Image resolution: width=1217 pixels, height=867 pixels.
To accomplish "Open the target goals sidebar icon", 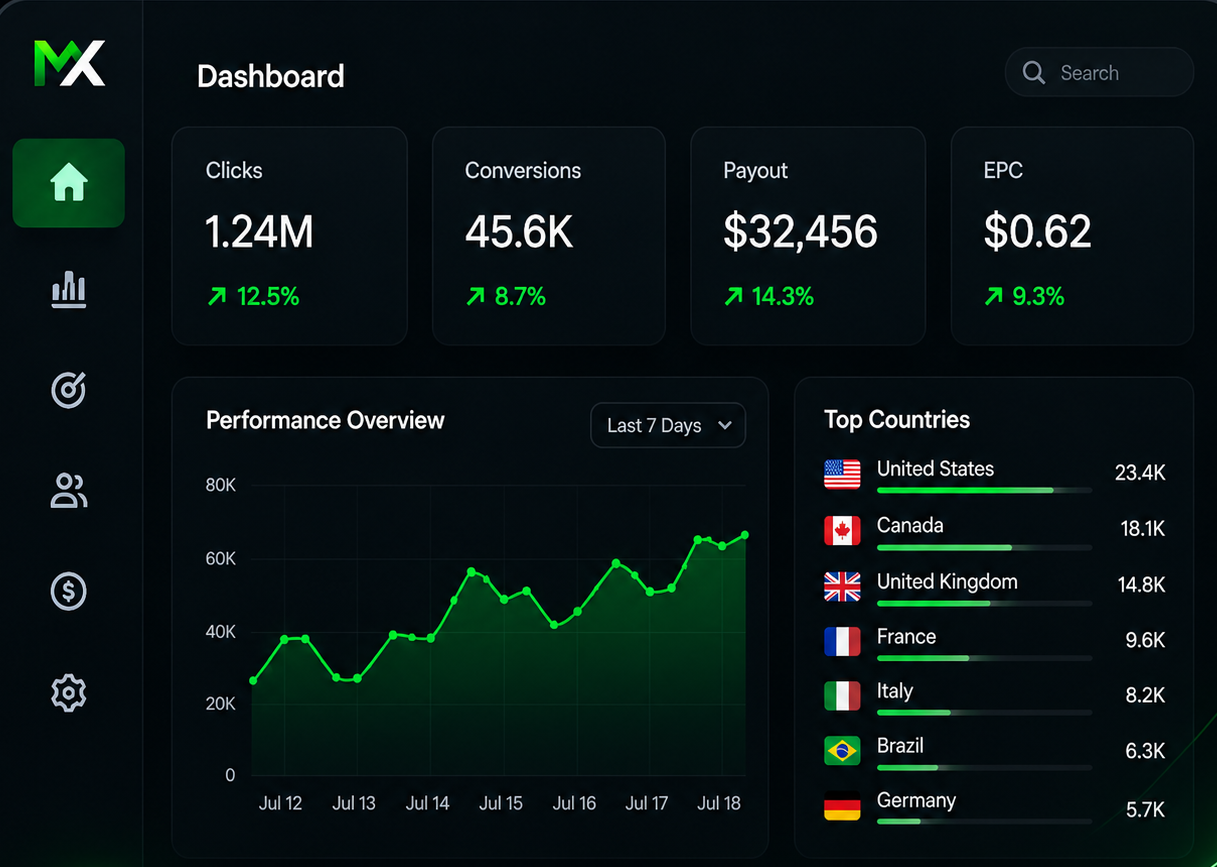I will point(69,390).
